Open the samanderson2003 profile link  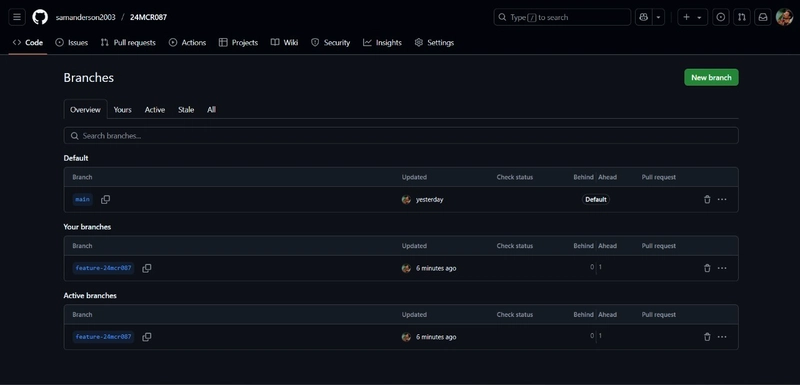pos(85,17)
